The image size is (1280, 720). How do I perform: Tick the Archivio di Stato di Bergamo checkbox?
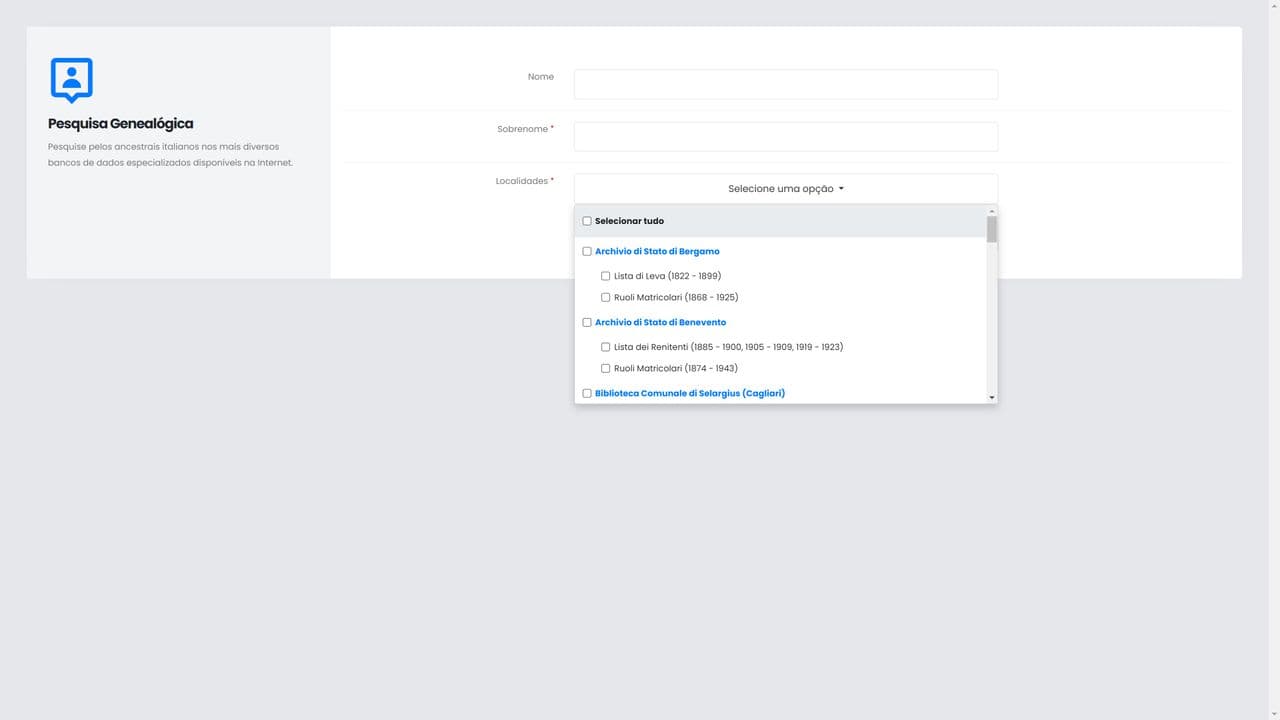coord(587,252)
